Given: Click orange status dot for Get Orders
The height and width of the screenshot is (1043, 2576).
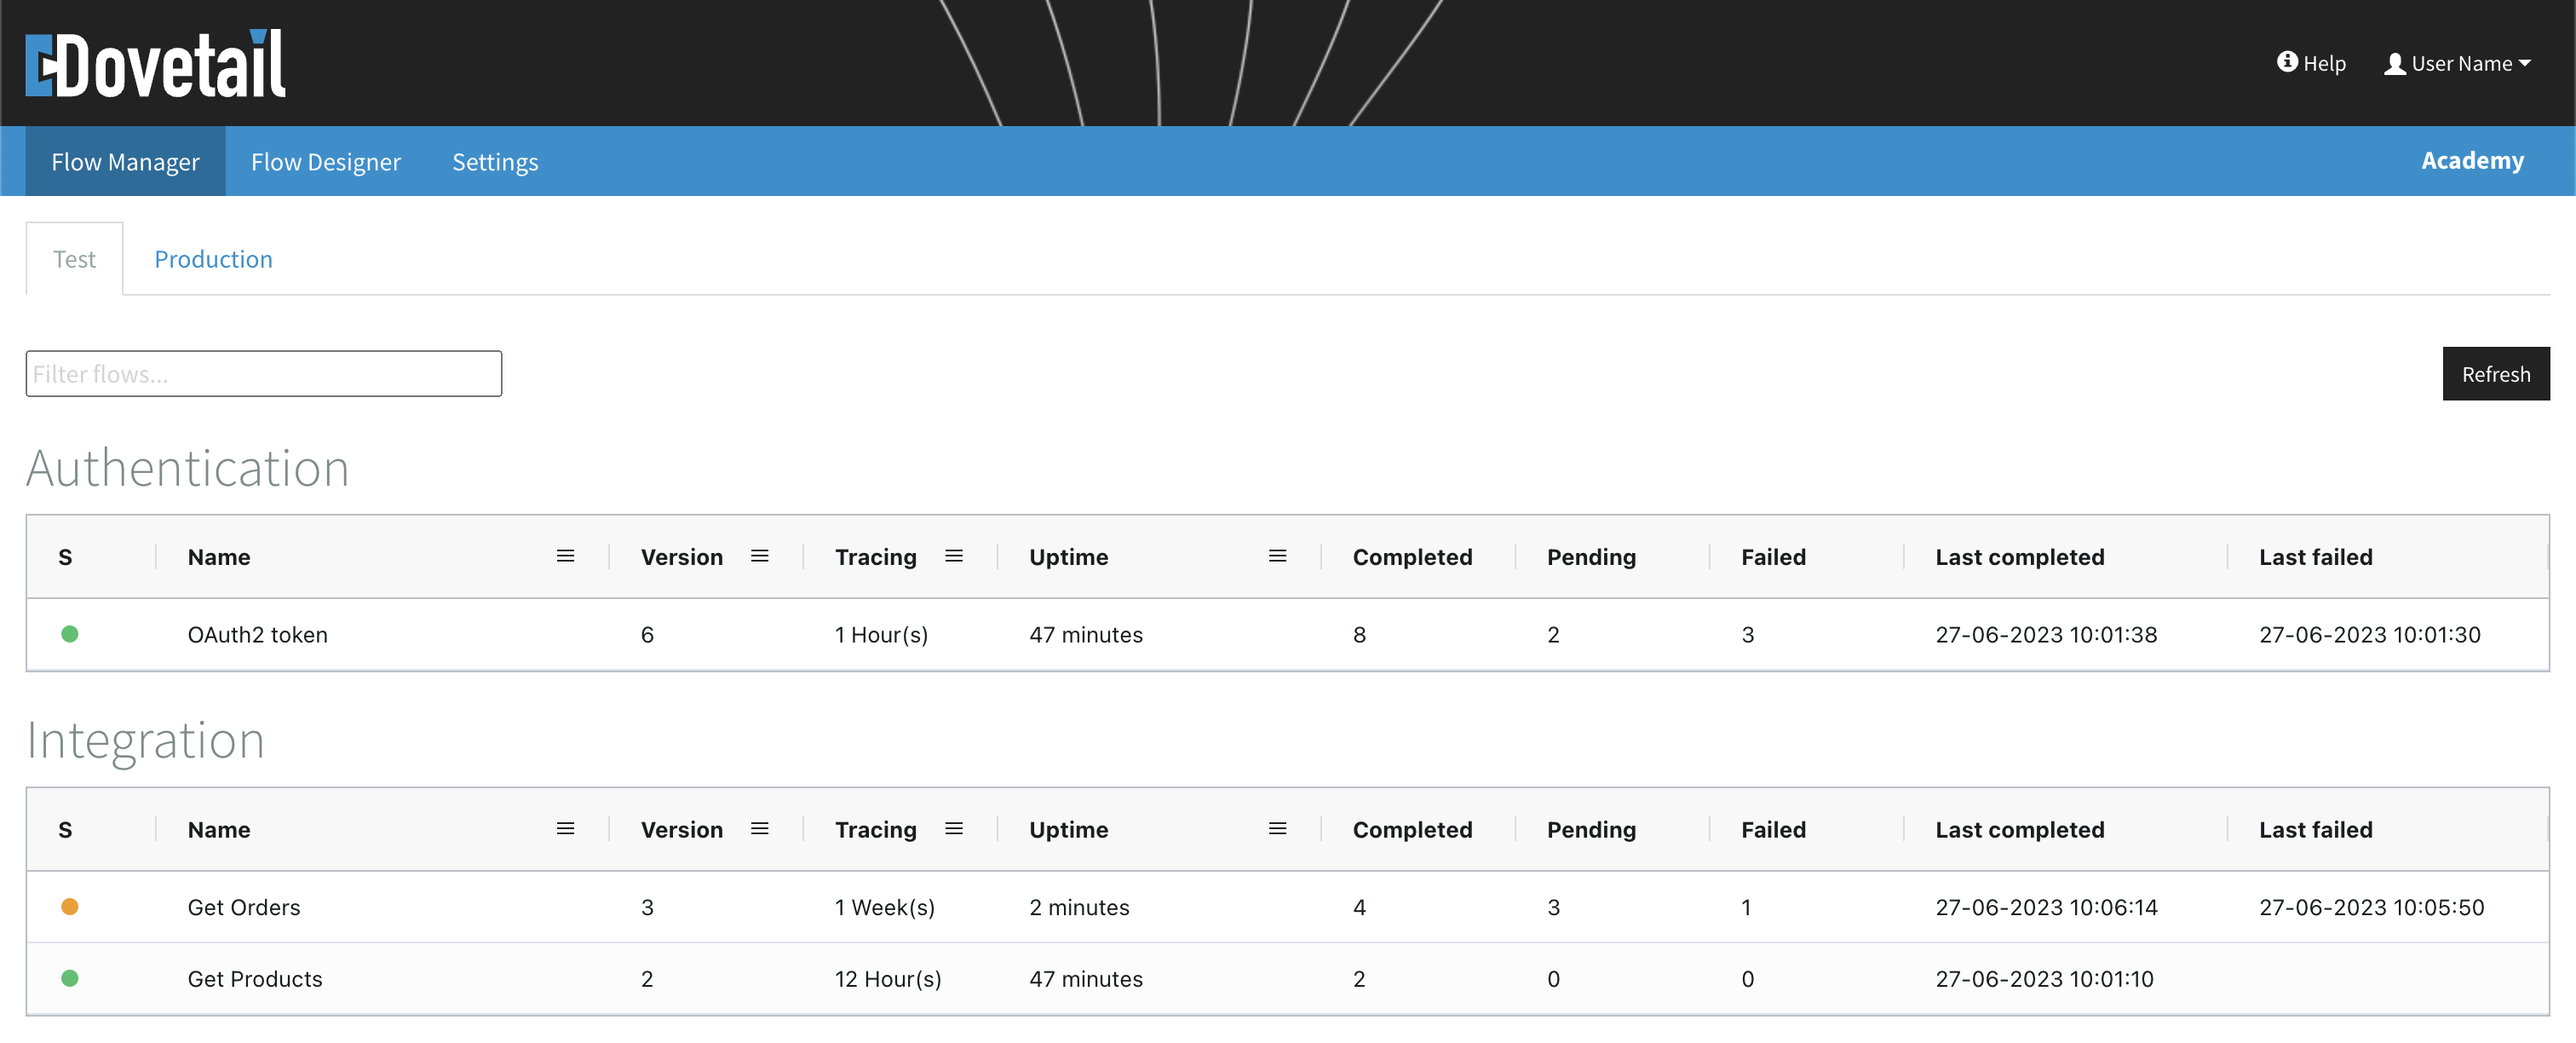Looking at the screenshot, I should [70, 906].
